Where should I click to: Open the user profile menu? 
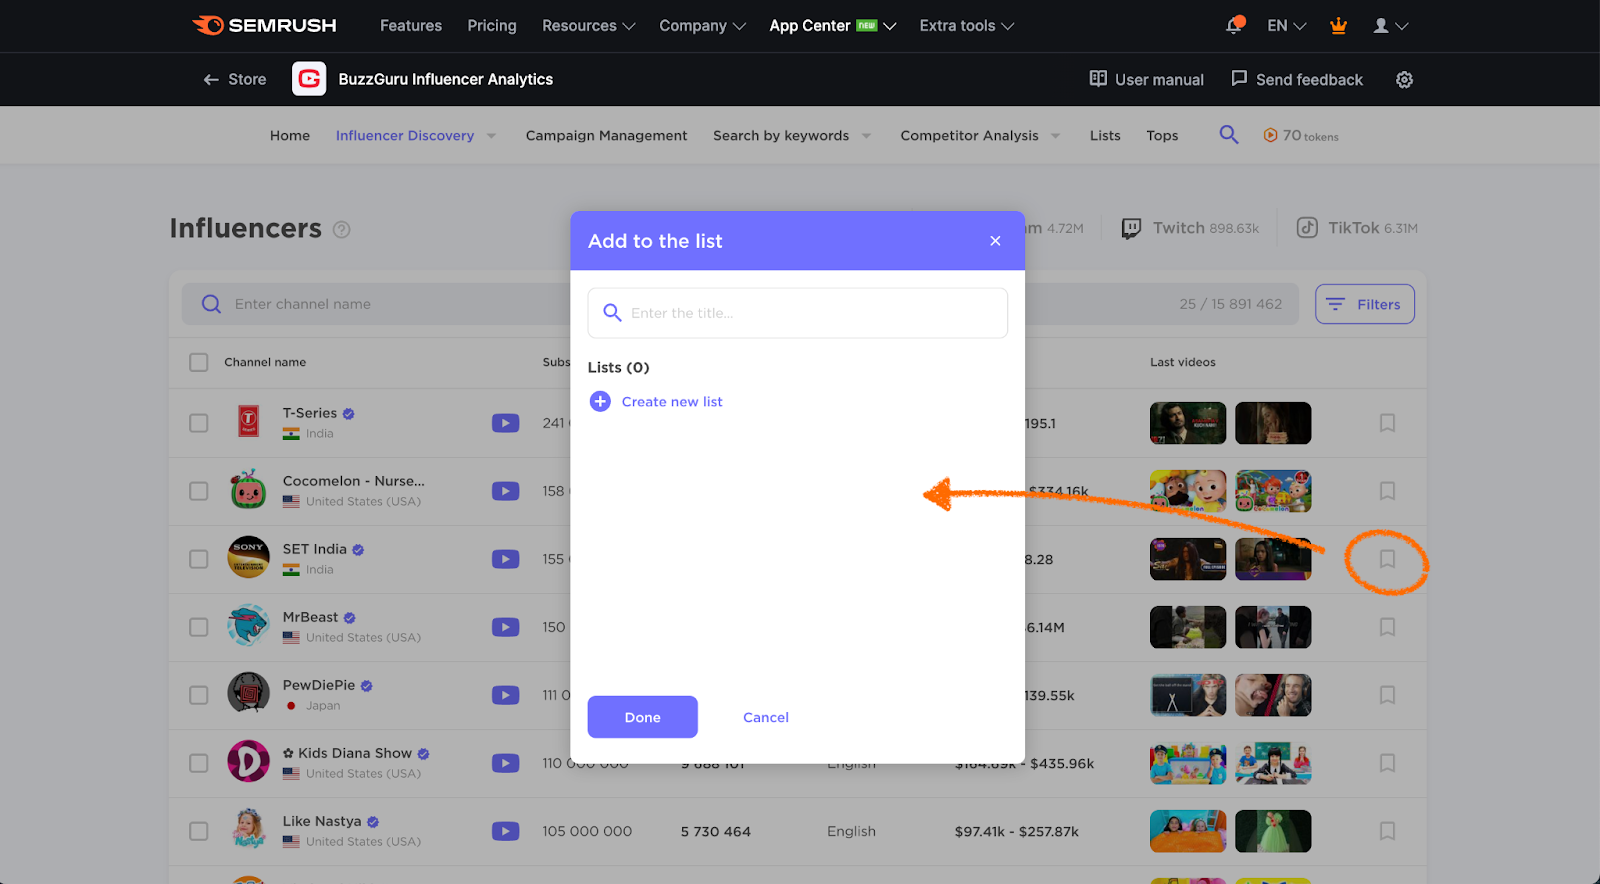(1390, 26)
